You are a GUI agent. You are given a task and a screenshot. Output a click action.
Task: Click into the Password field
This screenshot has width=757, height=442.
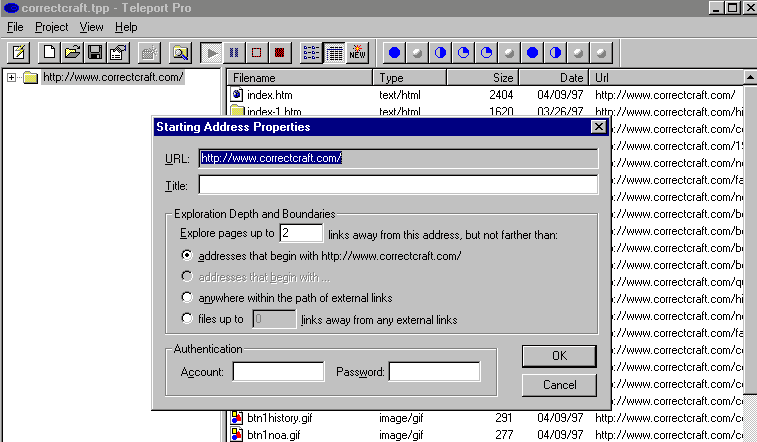(x=435, y=372)
